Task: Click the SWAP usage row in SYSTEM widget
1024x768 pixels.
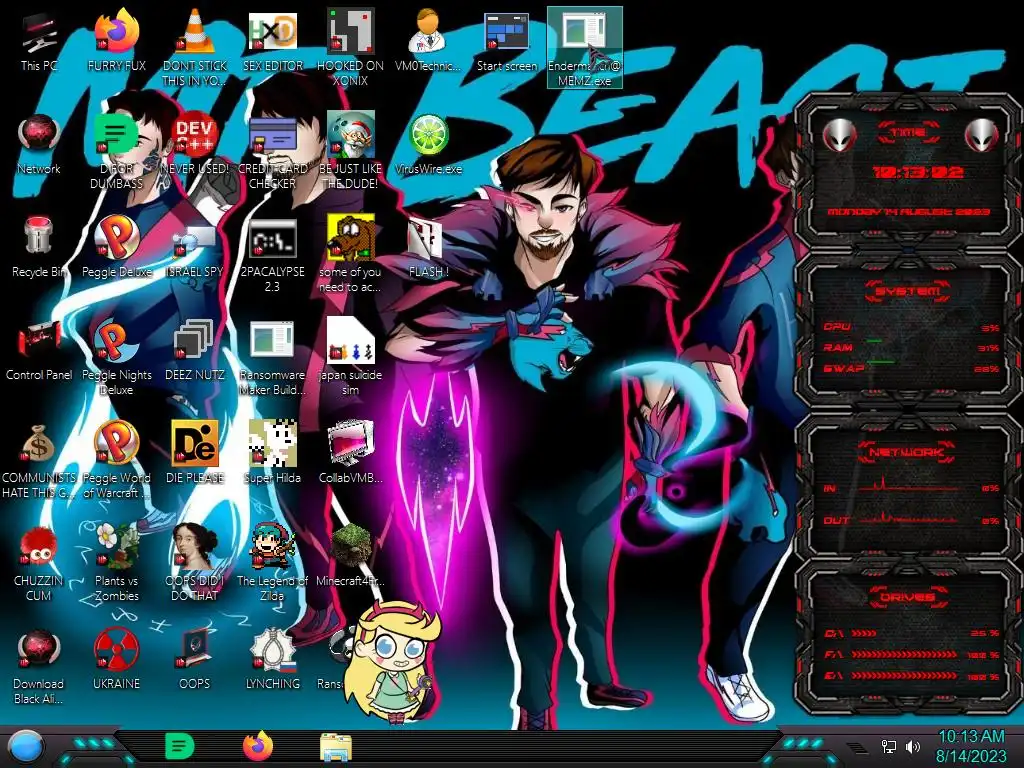Action: click(x=911, y=368)
